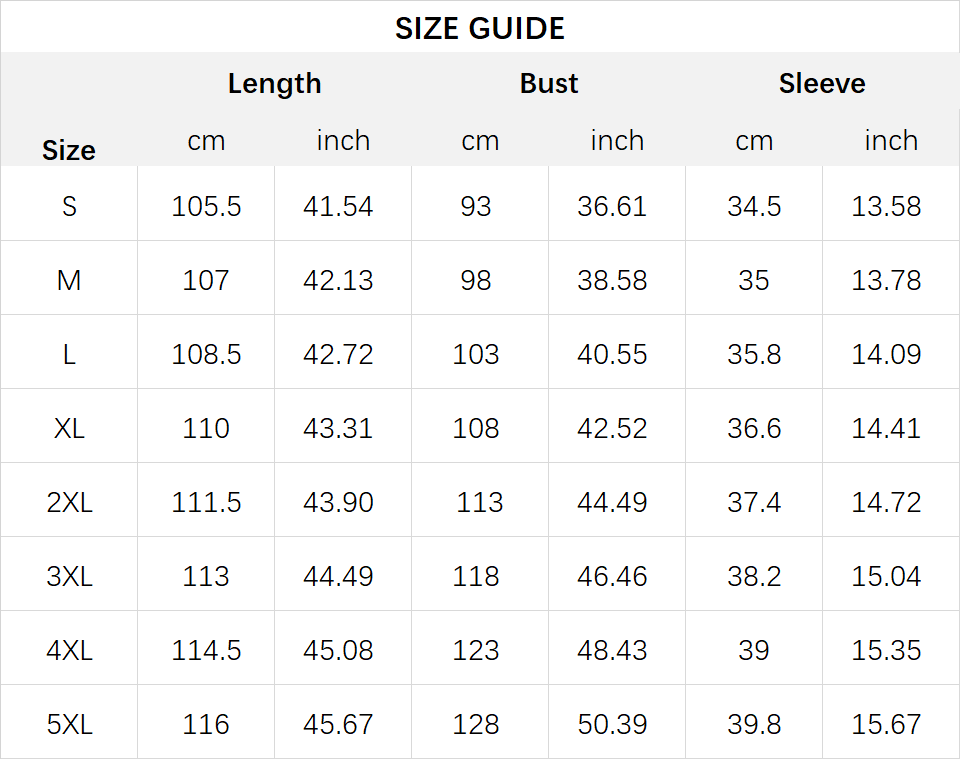Select the S size row label
Viewport: 960px width, 759px height.
69,206
